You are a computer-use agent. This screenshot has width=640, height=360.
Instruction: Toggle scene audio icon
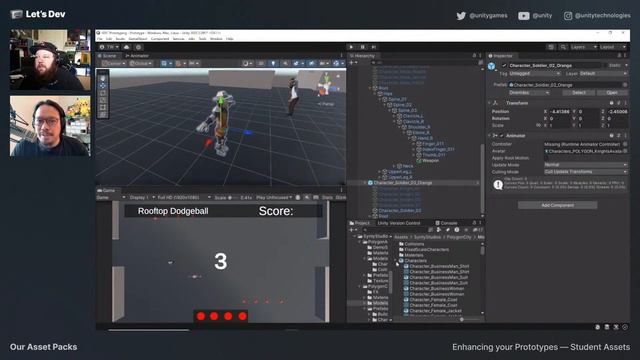coord(285,63)
